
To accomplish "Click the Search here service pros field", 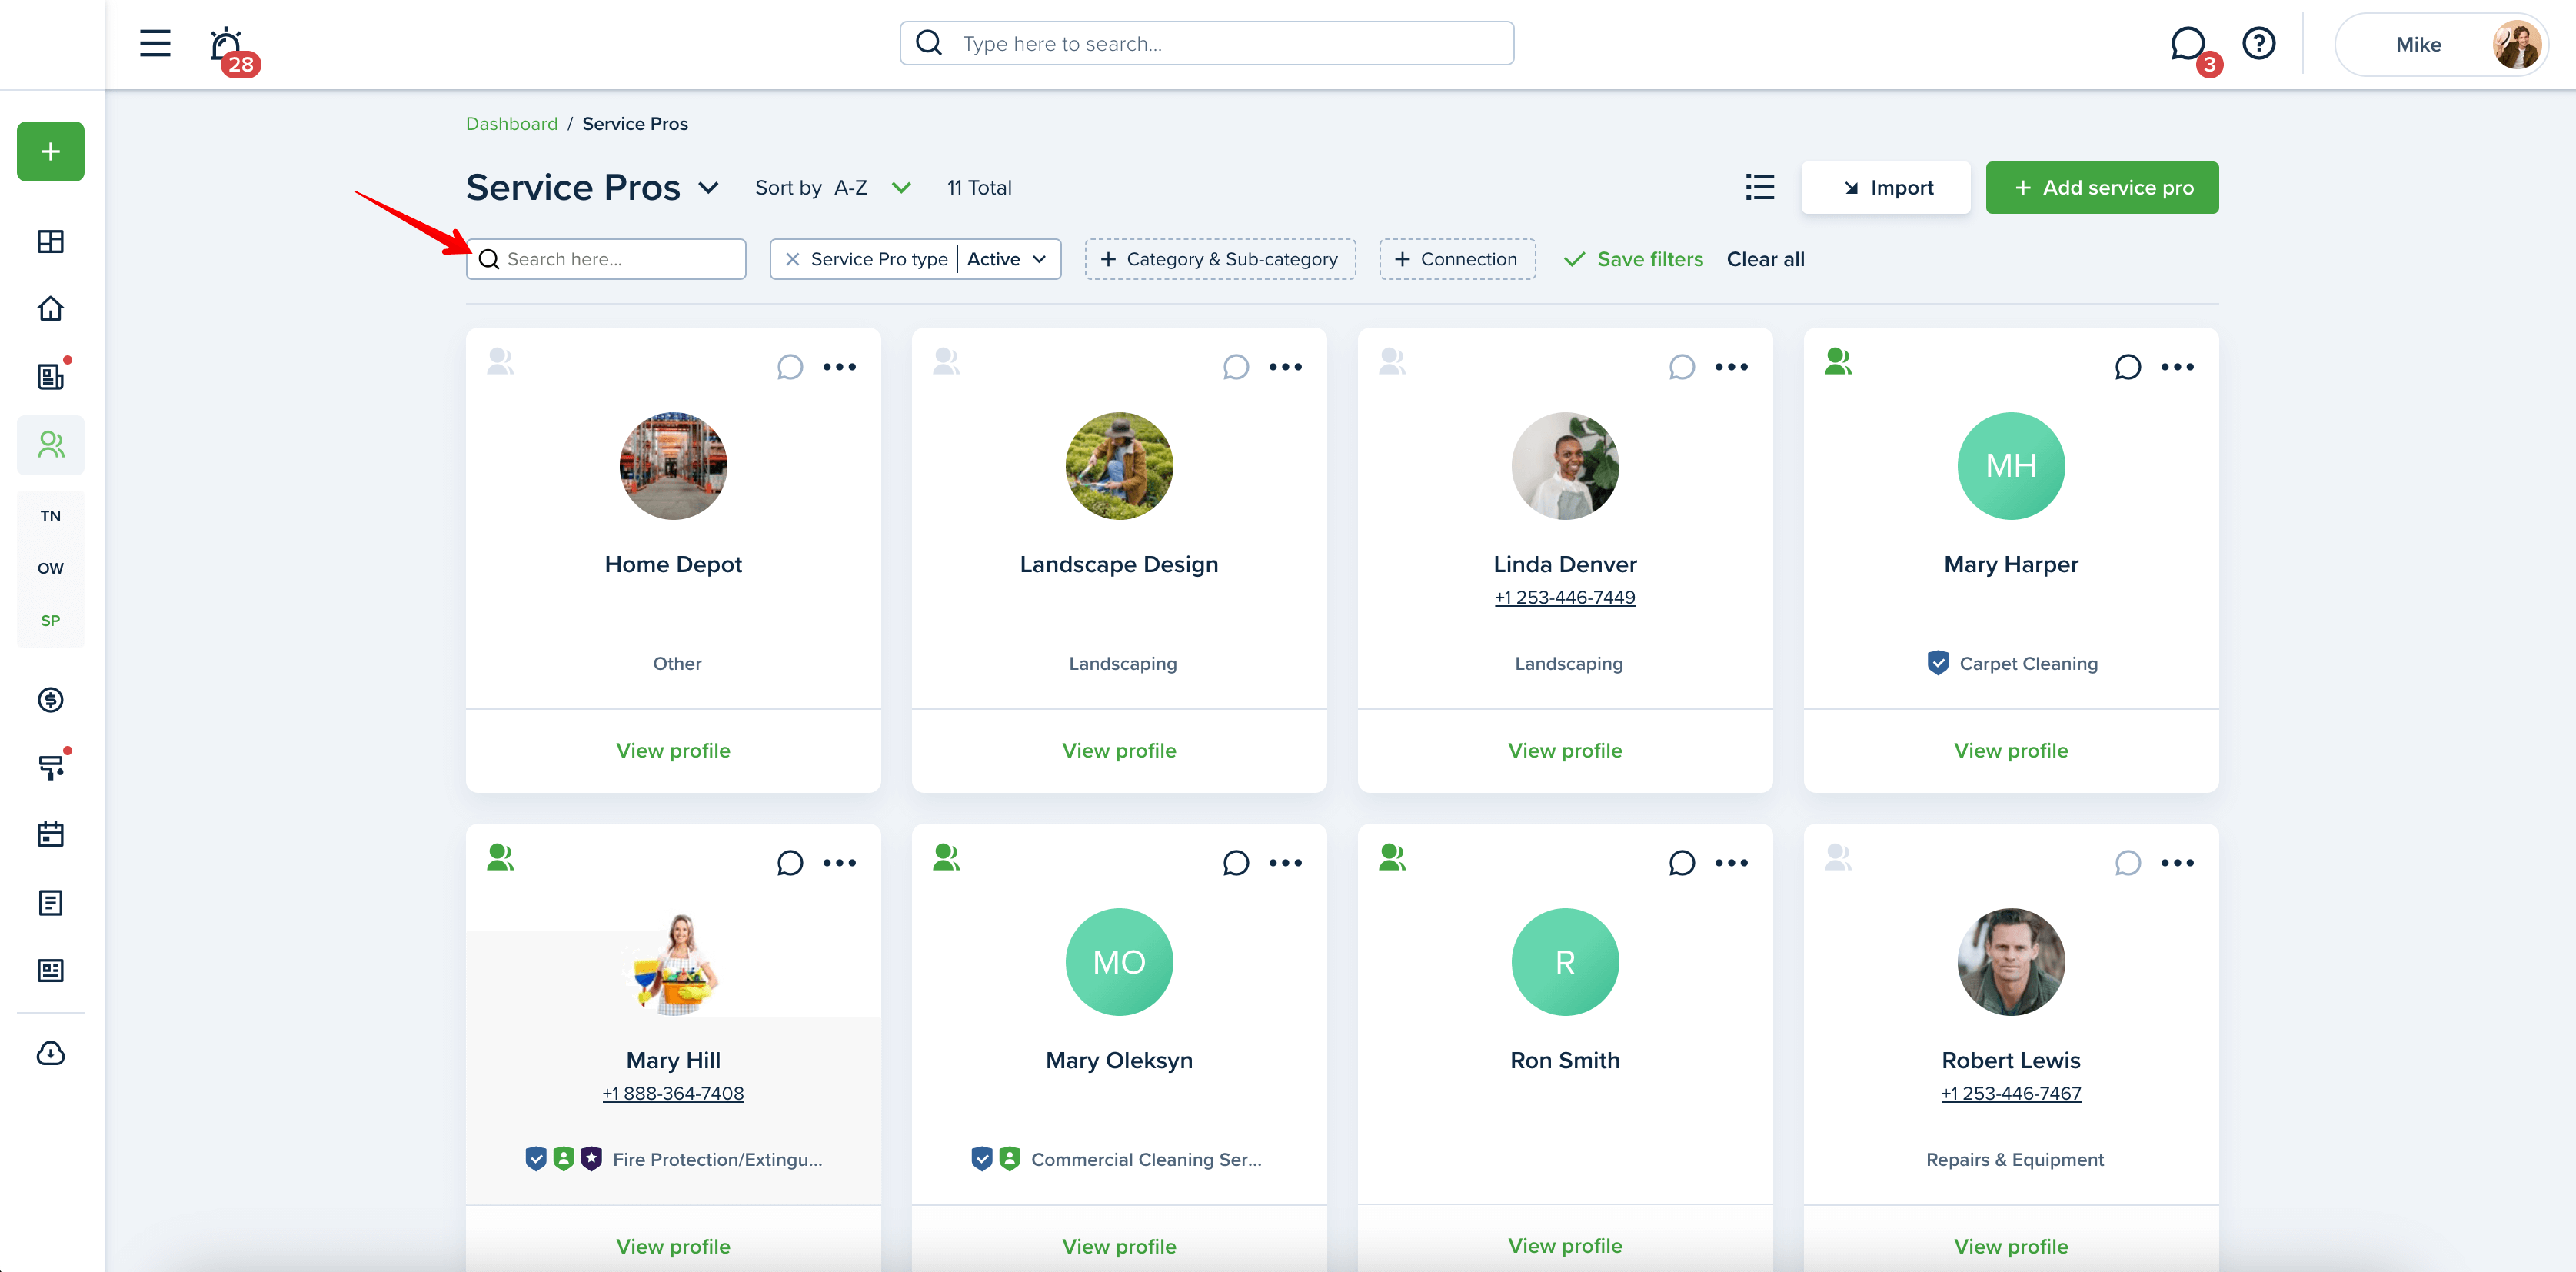I will [x=606, y=259].
